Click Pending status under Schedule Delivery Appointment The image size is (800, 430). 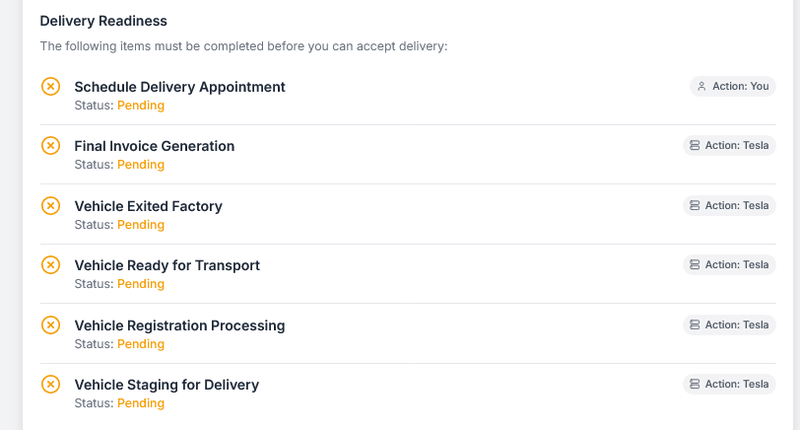(141, 105)
